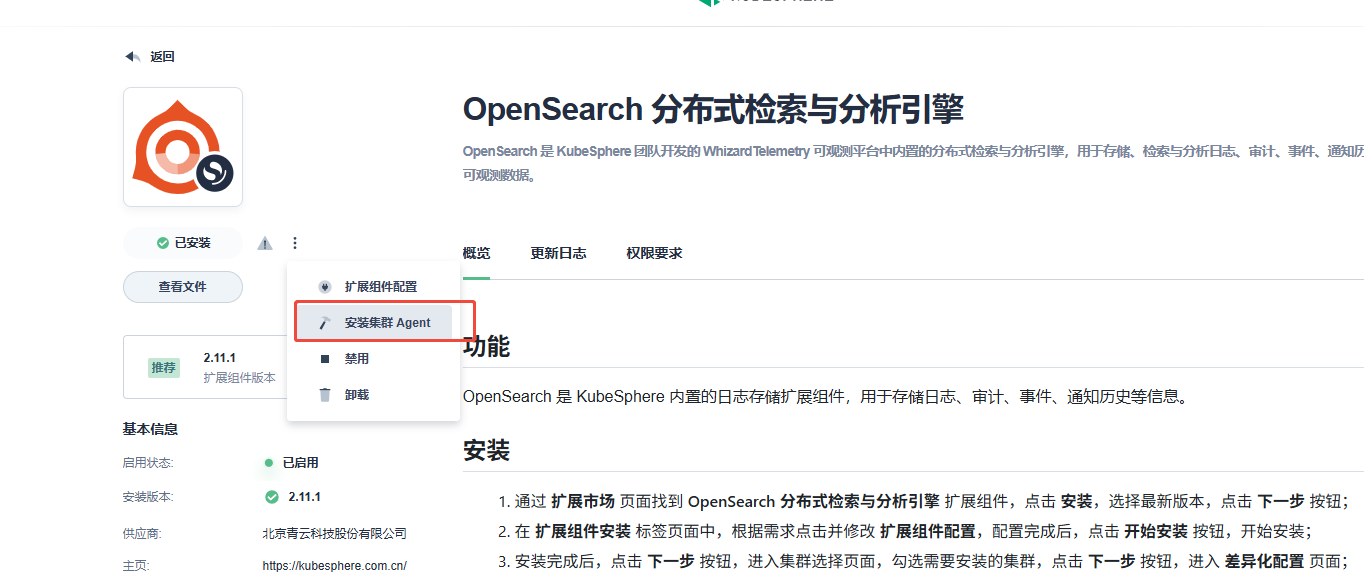Click the OpenSearch extension logo
The height and width of the screenshot is (572, 1364).
183,147
